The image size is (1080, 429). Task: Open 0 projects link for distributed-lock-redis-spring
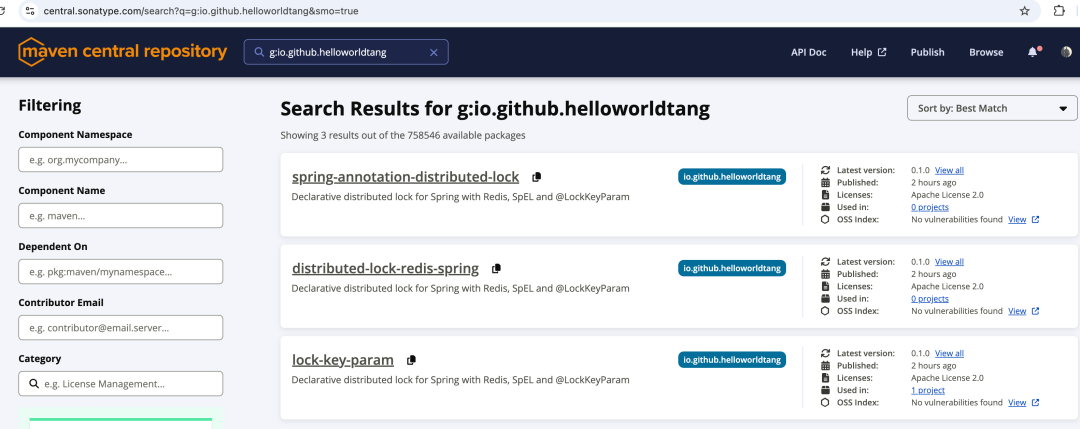coord(930,299)
